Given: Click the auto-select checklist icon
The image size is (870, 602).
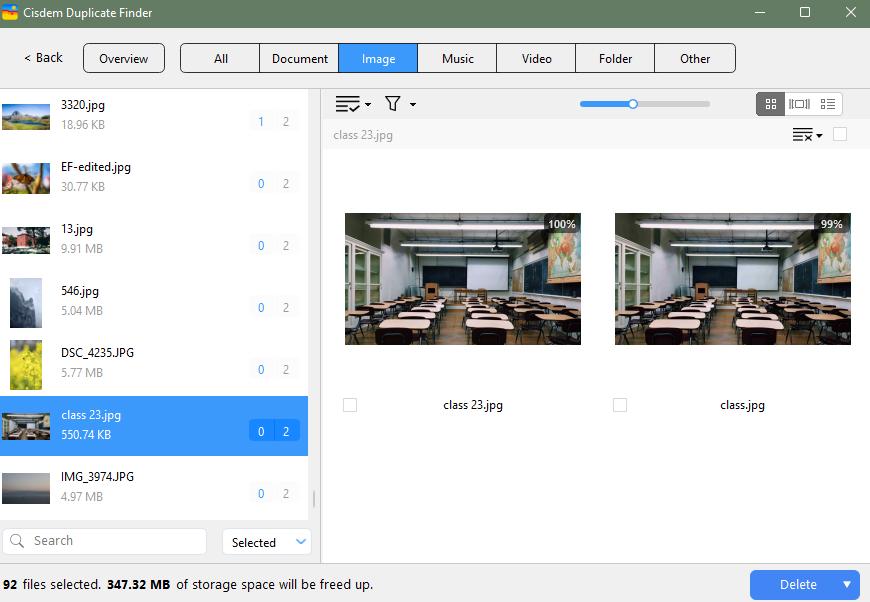Looking at the screenshot, I should (347, 104).
